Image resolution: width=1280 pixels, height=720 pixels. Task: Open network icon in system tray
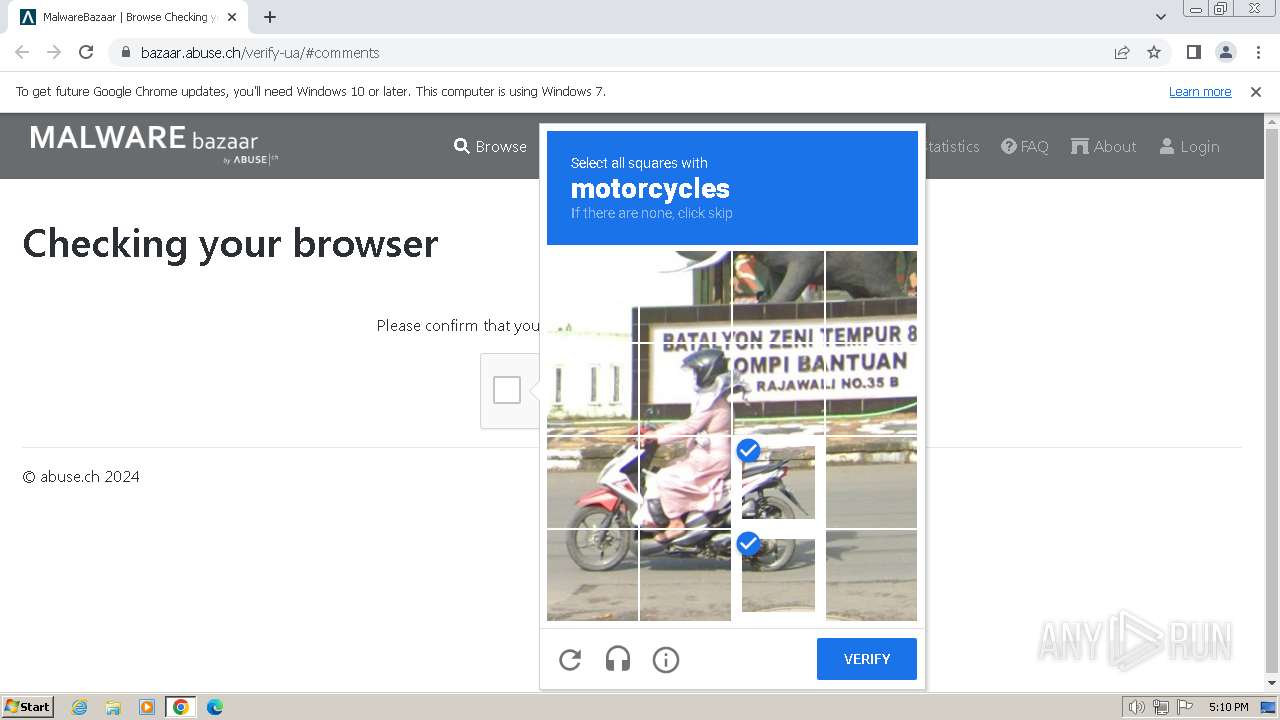pyautogui.click(x=1161, y=707)
